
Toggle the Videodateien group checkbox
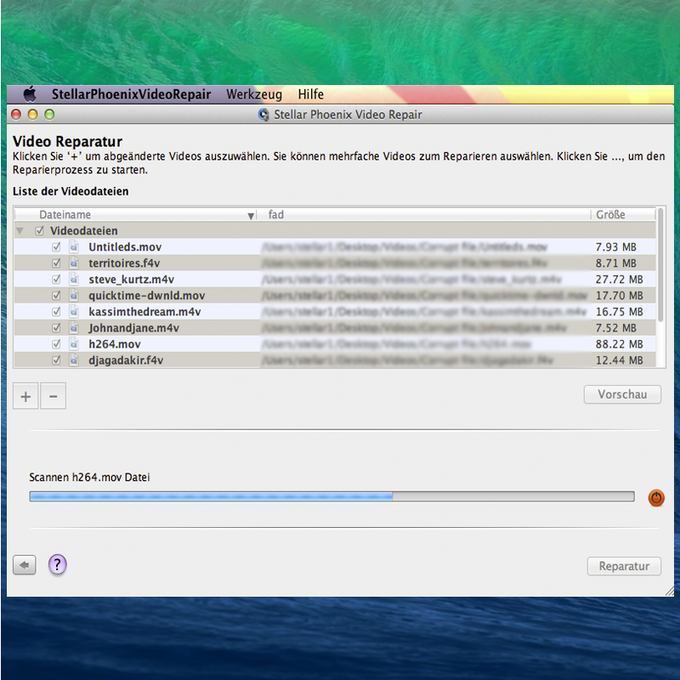pos(39,231)
